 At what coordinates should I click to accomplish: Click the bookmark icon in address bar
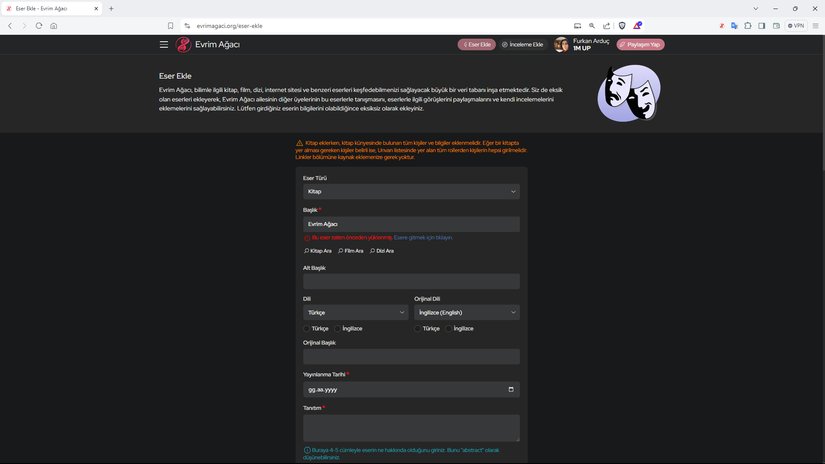(171, 25)
